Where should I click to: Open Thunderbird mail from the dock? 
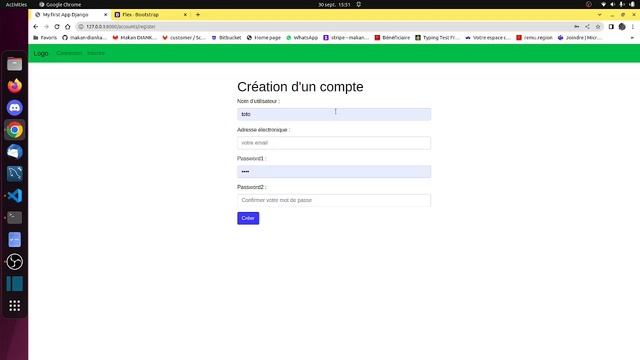click(x=14, y=152)
